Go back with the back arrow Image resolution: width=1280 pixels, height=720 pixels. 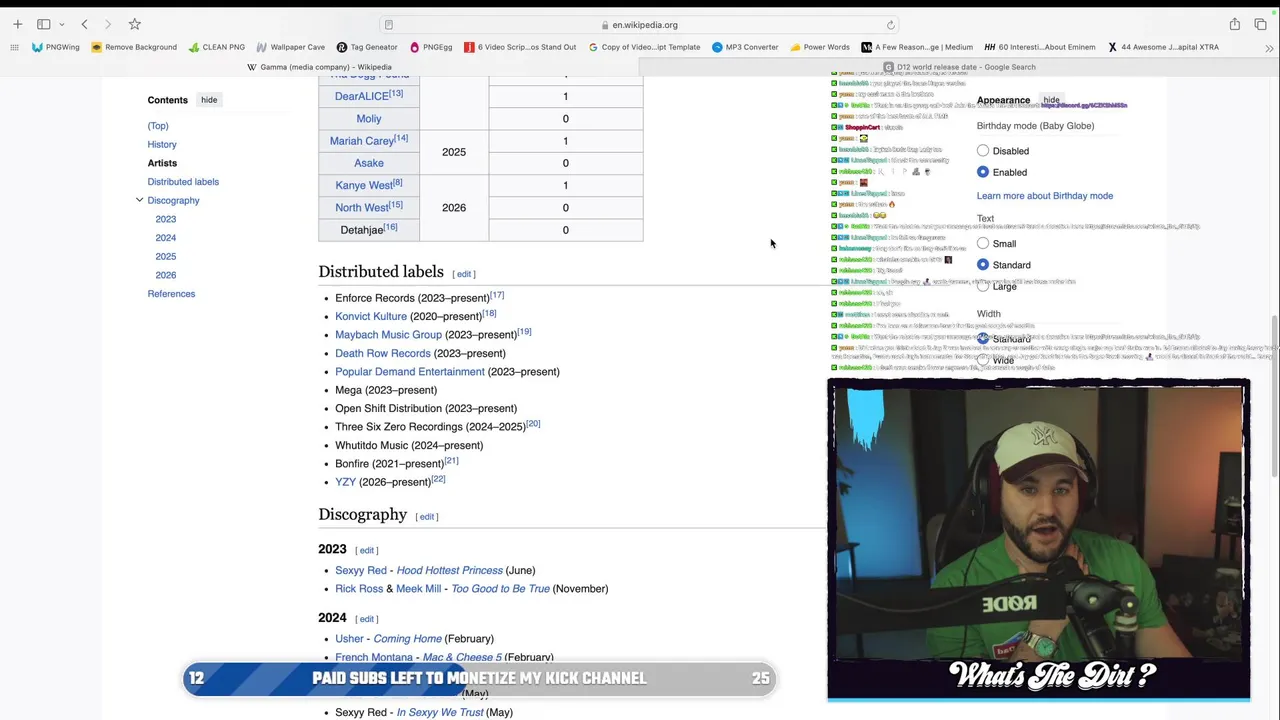pyautogui.click(x=85, y=24)
